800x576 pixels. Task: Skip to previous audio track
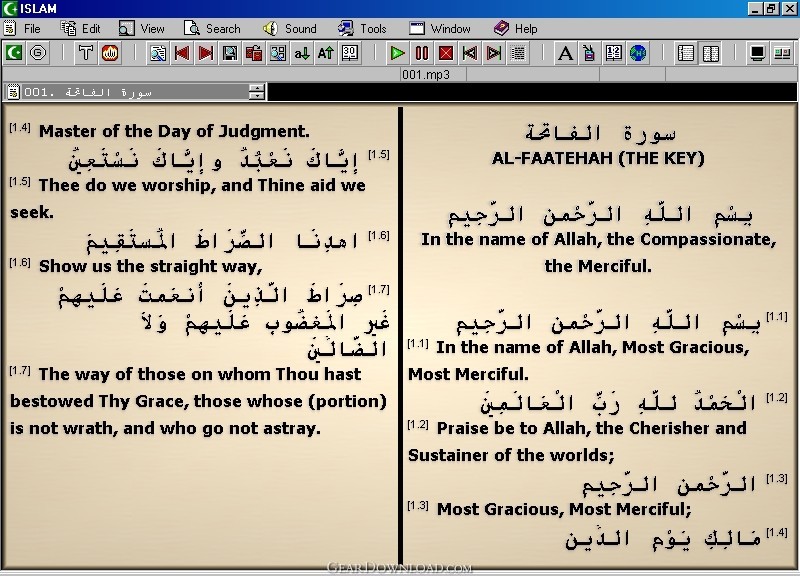(469, 53)
